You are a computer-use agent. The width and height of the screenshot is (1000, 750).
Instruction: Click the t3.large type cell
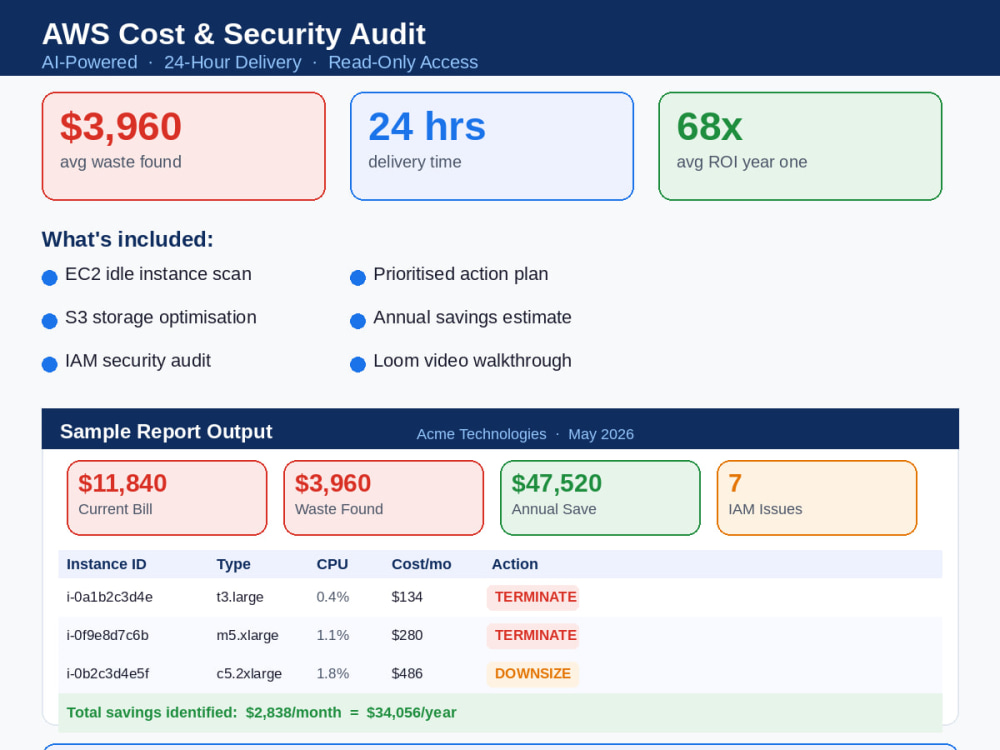[x=240, y=597]
